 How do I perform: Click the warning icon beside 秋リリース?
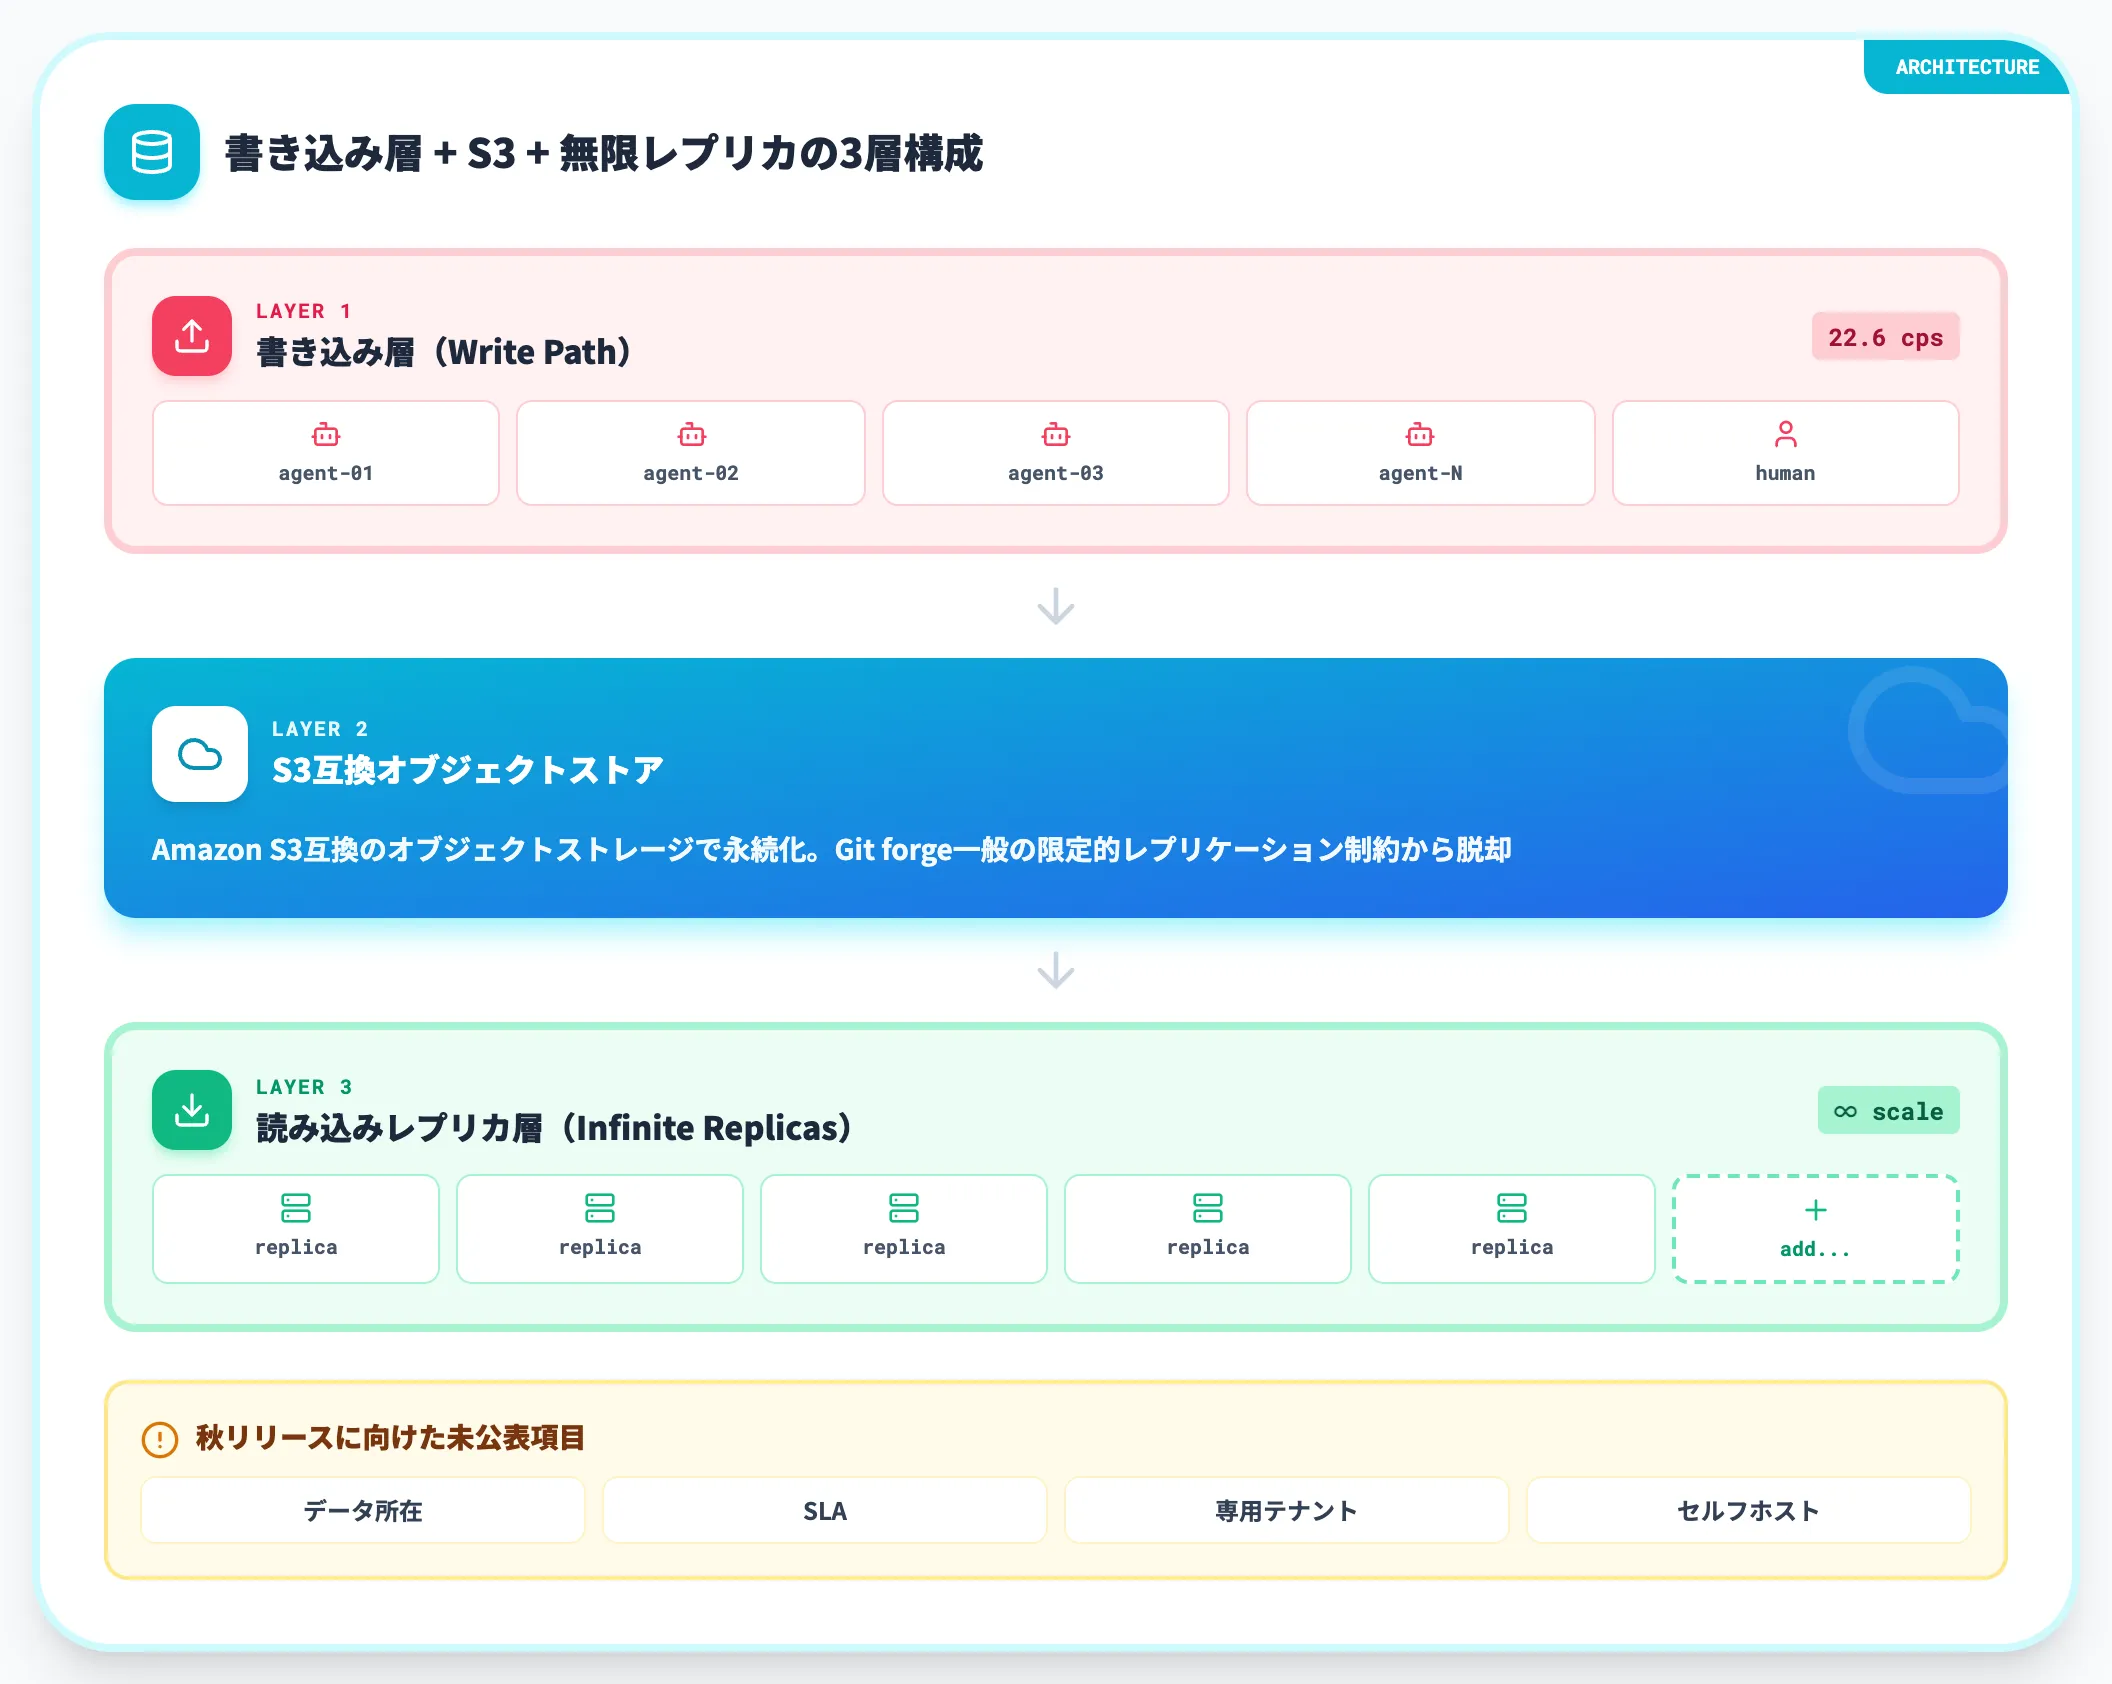tap(160, 1439)
